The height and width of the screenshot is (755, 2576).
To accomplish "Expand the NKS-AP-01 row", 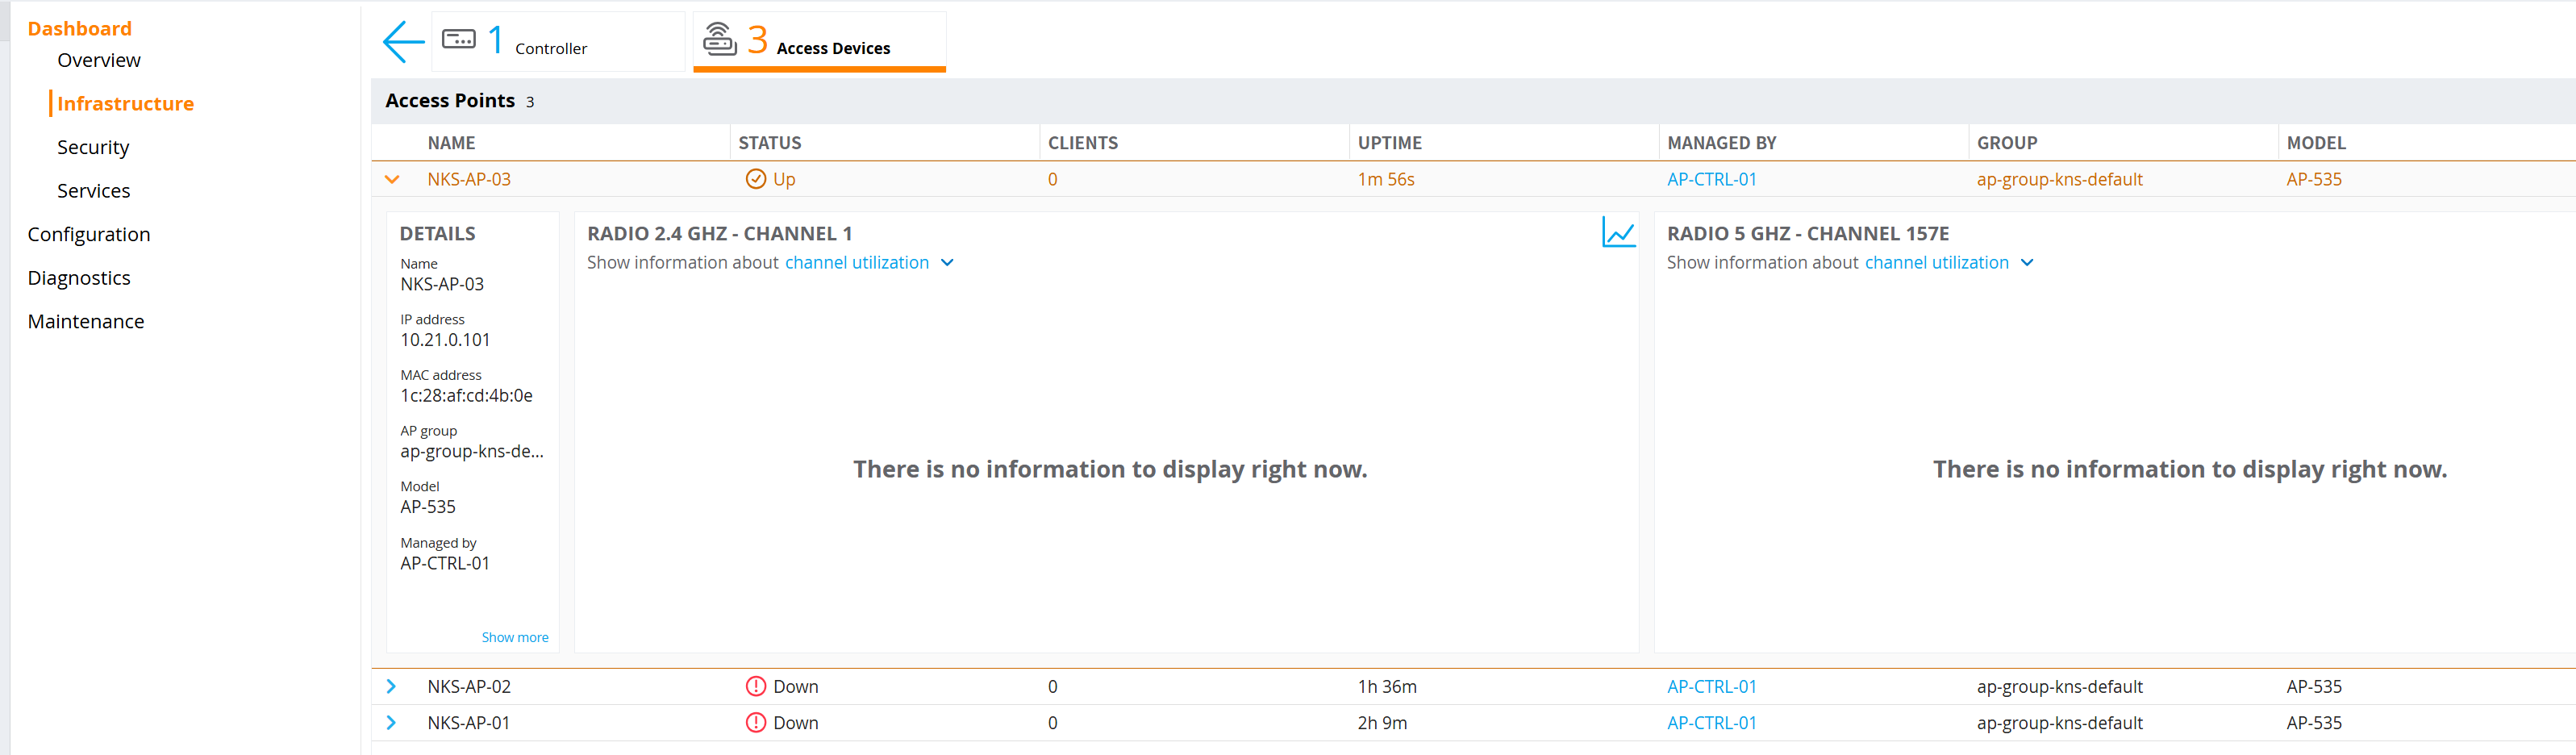I will click(x=391, y=722).
